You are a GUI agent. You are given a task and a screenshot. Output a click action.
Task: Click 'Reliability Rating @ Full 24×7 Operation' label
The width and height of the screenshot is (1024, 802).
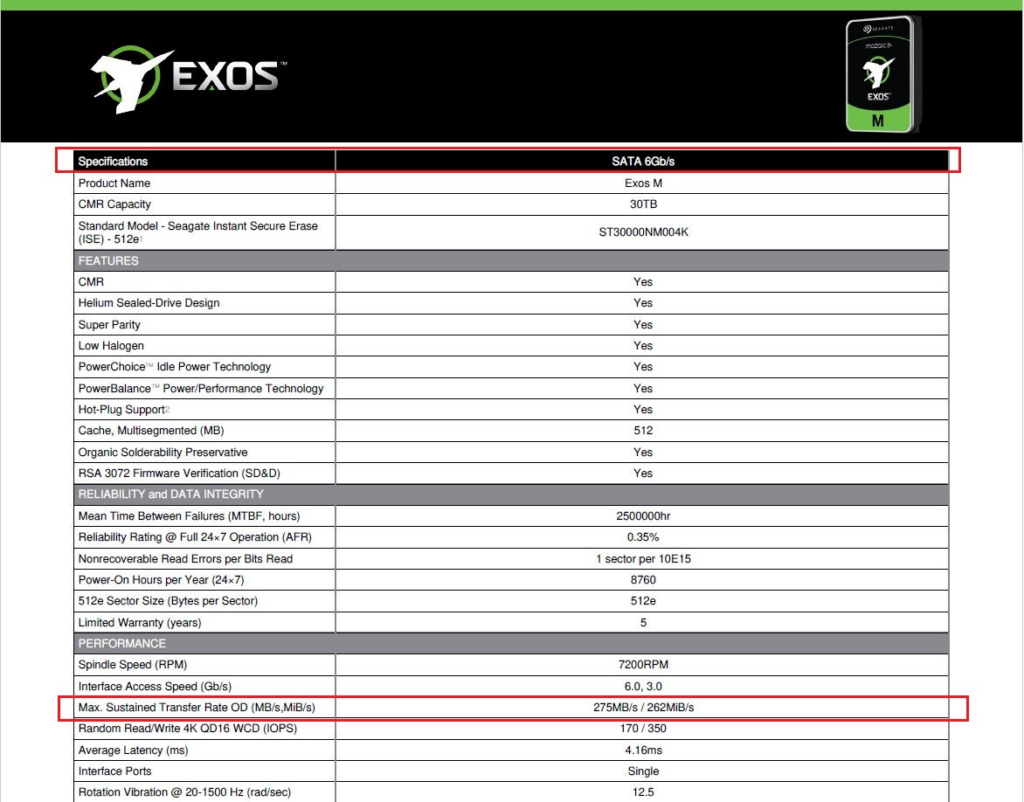pyautogui.click(x=195, y=537)
